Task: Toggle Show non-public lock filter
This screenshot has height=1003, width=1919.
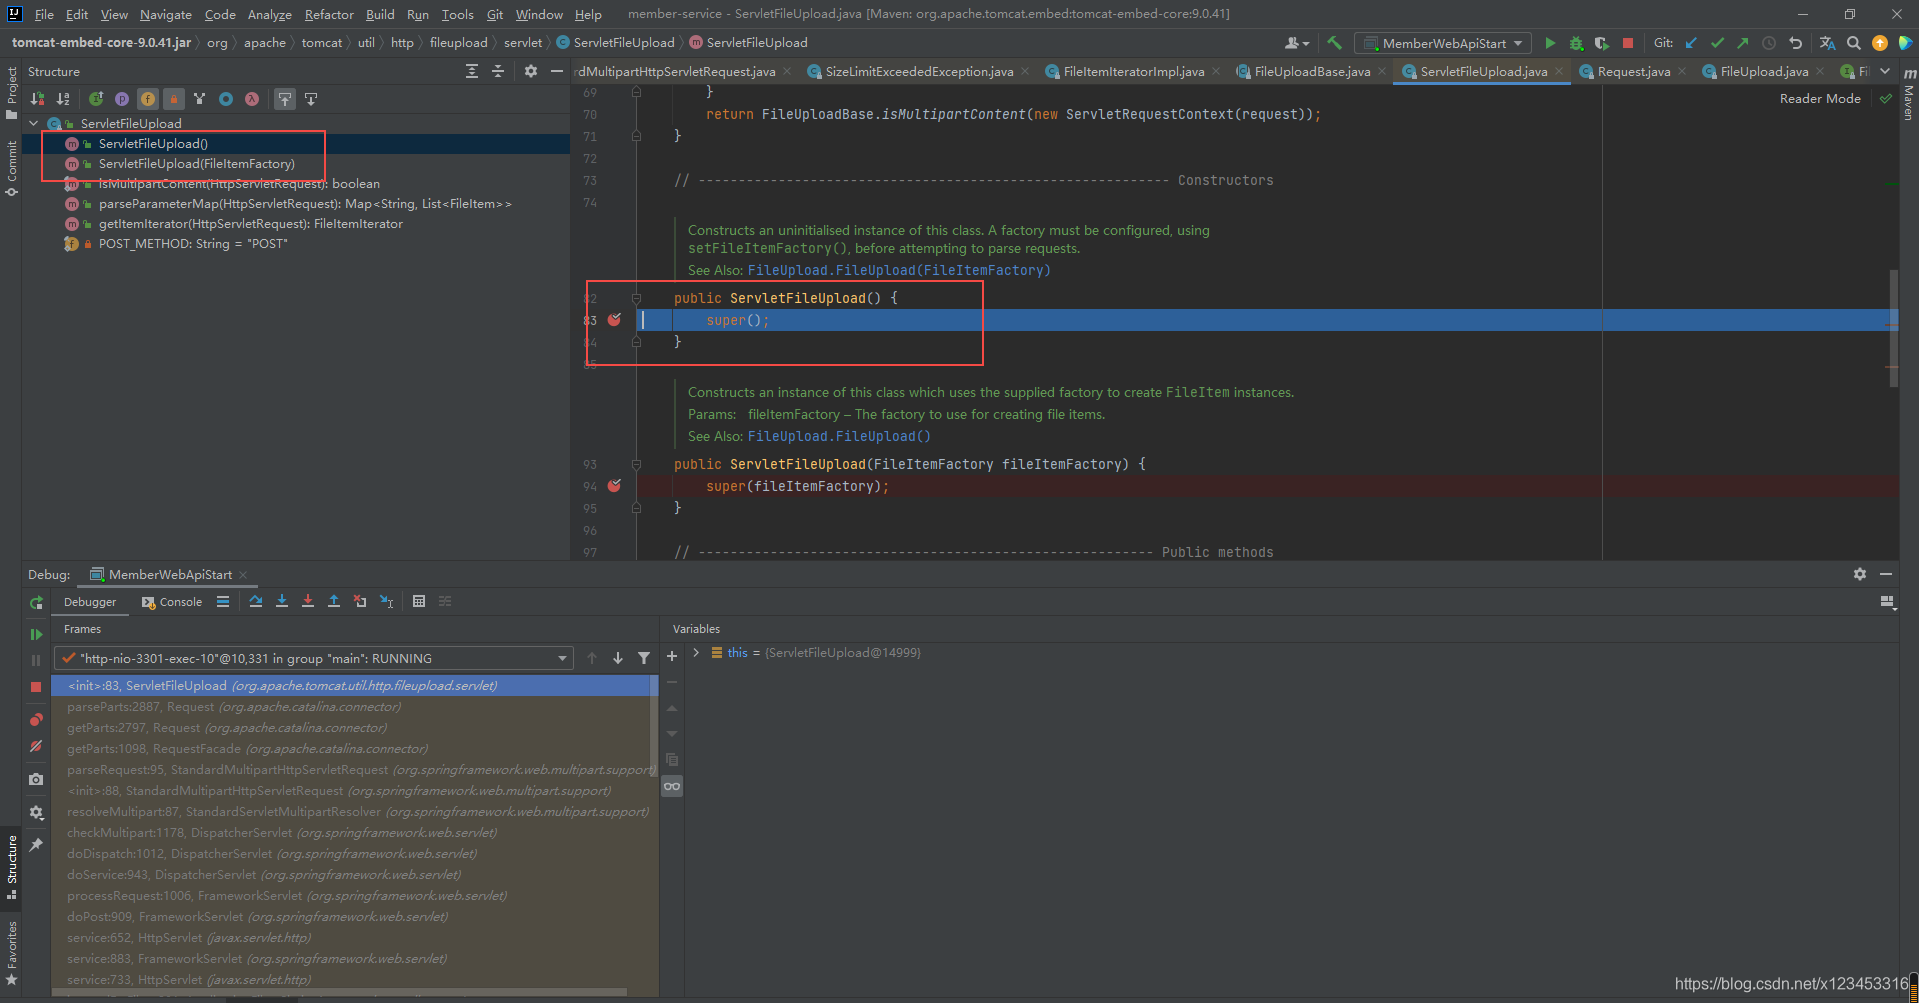Action: point(174,99)
